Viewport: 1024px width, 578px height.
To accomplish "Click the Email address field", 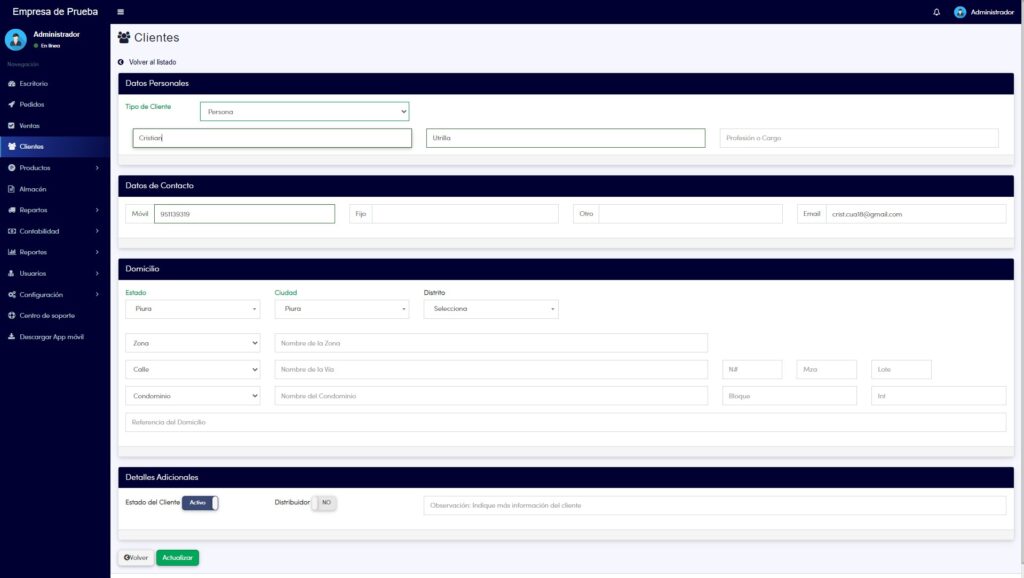I will tap(916, 214).
